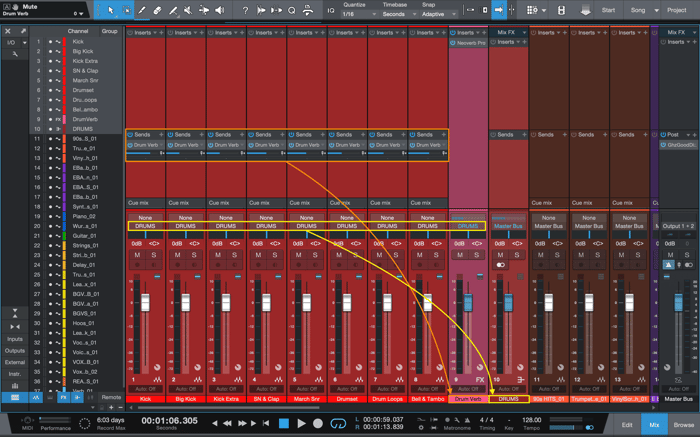Pick the Eraser tool
This screenshot has width=700, height=437.
tap(157, 10)
